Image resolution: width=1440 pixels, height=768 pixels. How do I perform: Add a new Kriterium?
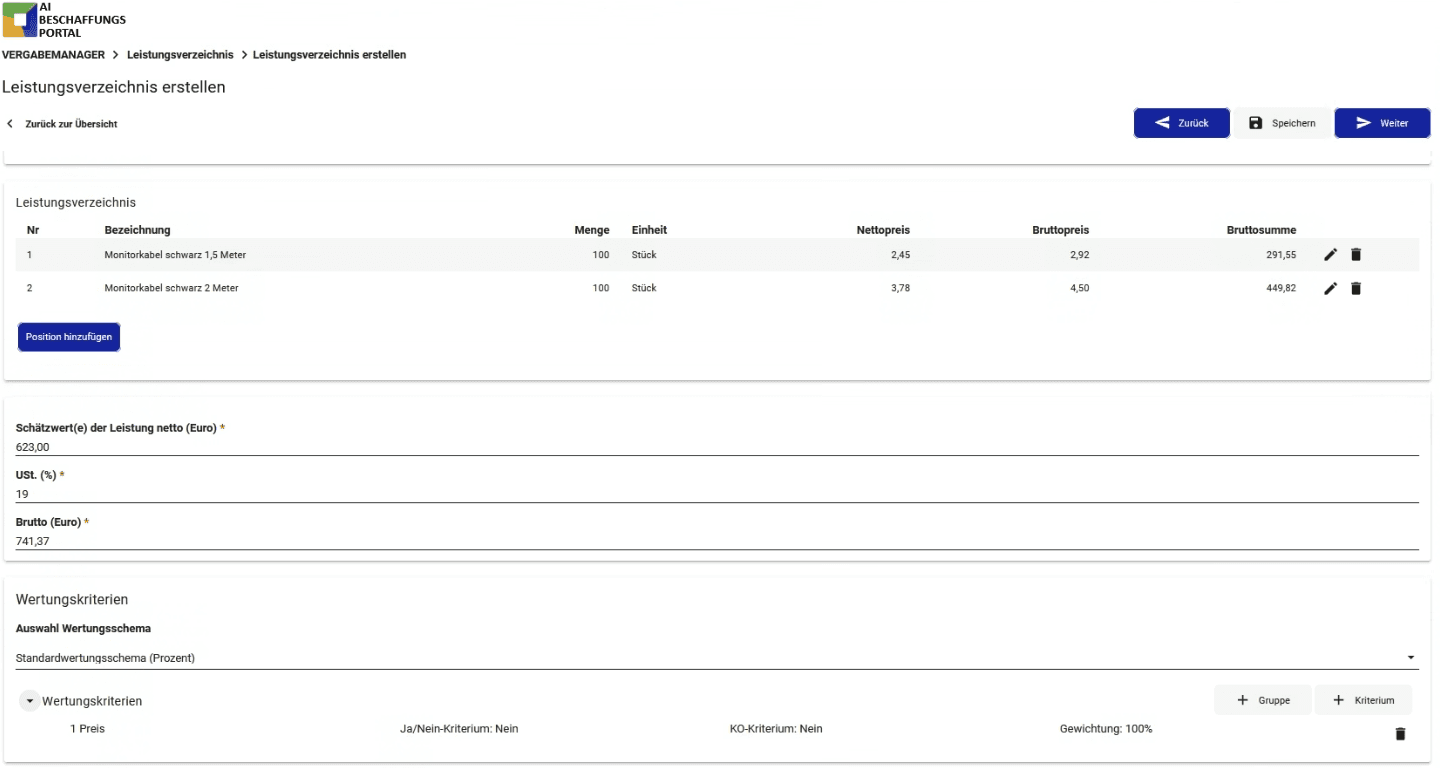click(x=1363, y=700)
